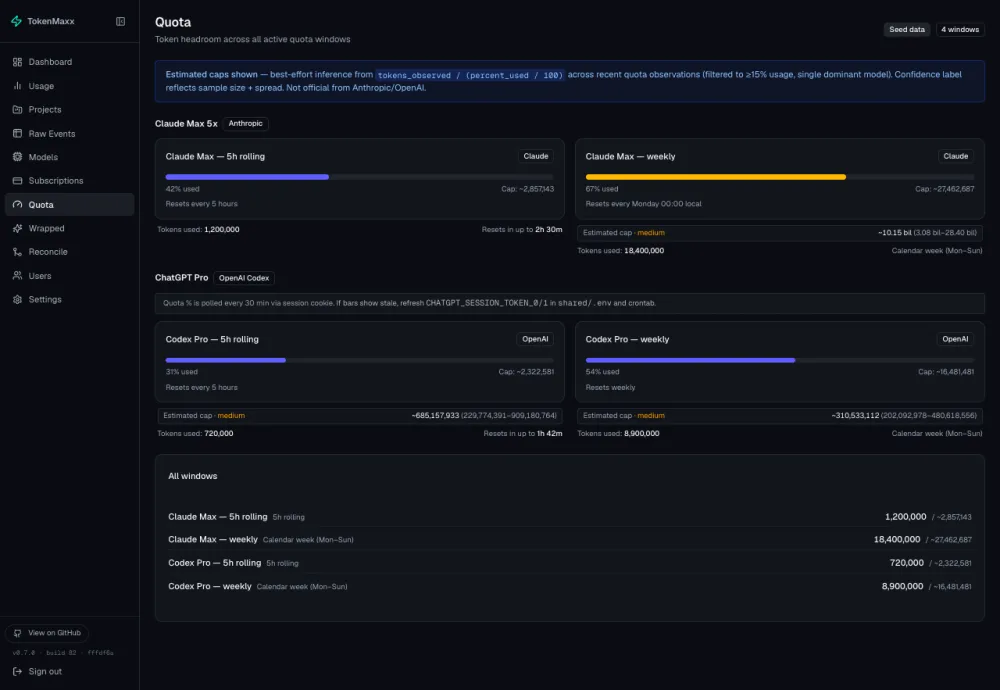1000x690 pixels.
Task: Click the Users people icon
Action: pos(17,275)
